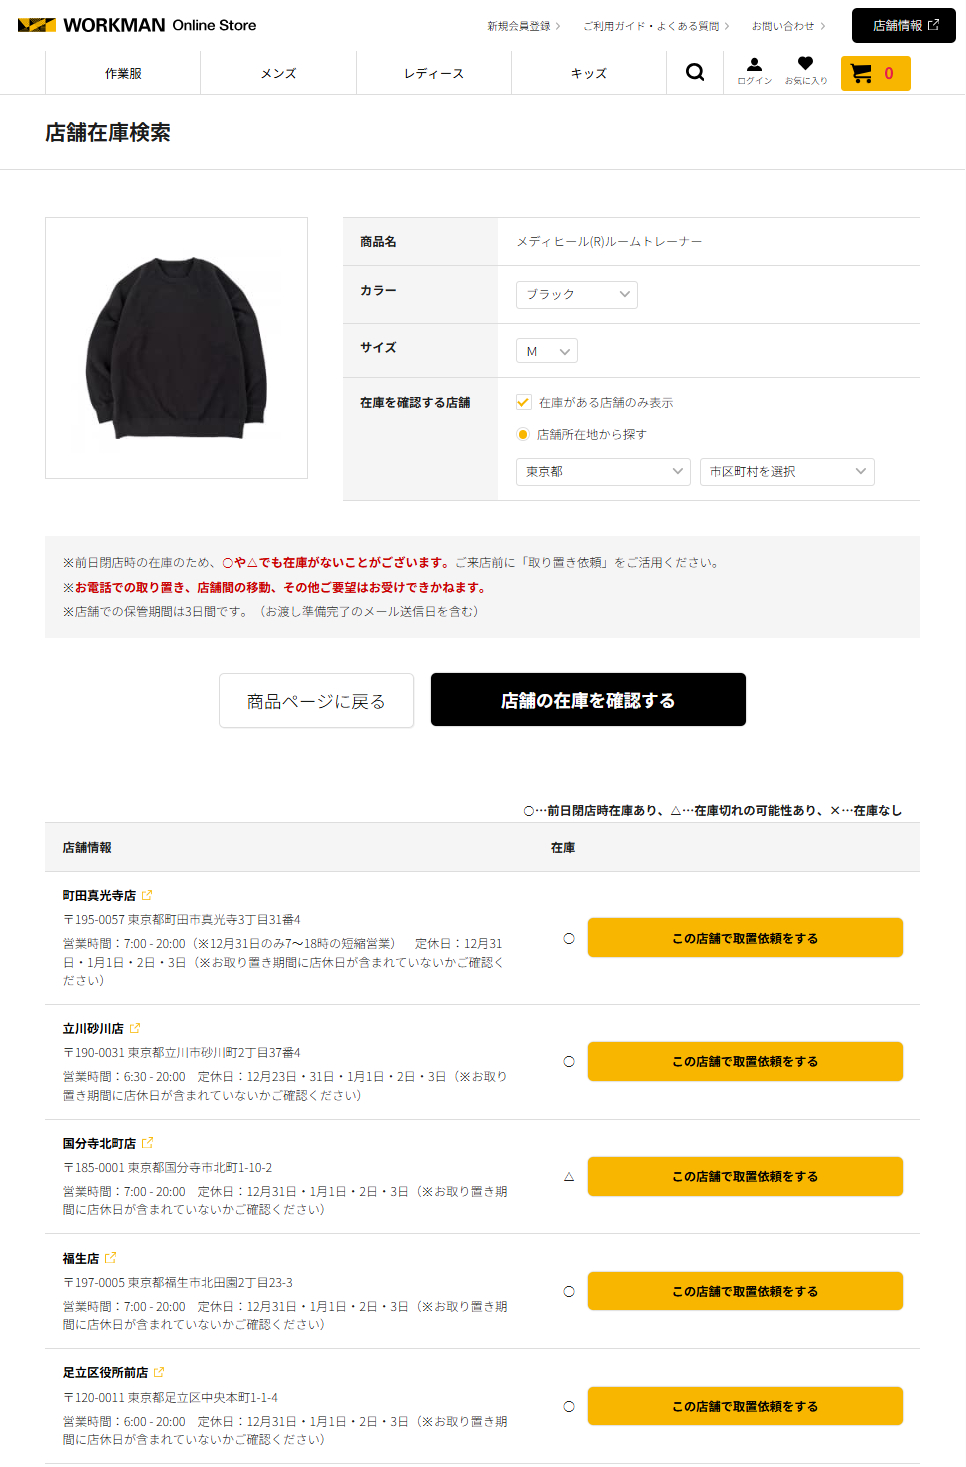Click the WORKMAN Online Store logo
Image resolution: width=966 pixels, height=1467 pixels.
(x=137, y=25)
